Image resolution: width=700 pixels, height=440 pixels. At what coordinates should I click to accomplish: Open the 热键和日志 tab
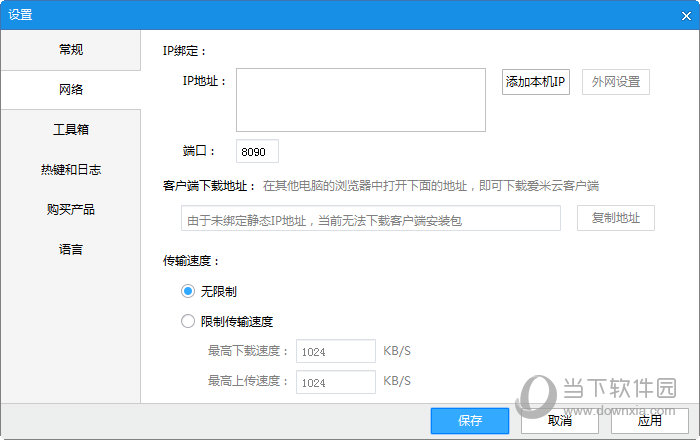(x=71, y=170)
